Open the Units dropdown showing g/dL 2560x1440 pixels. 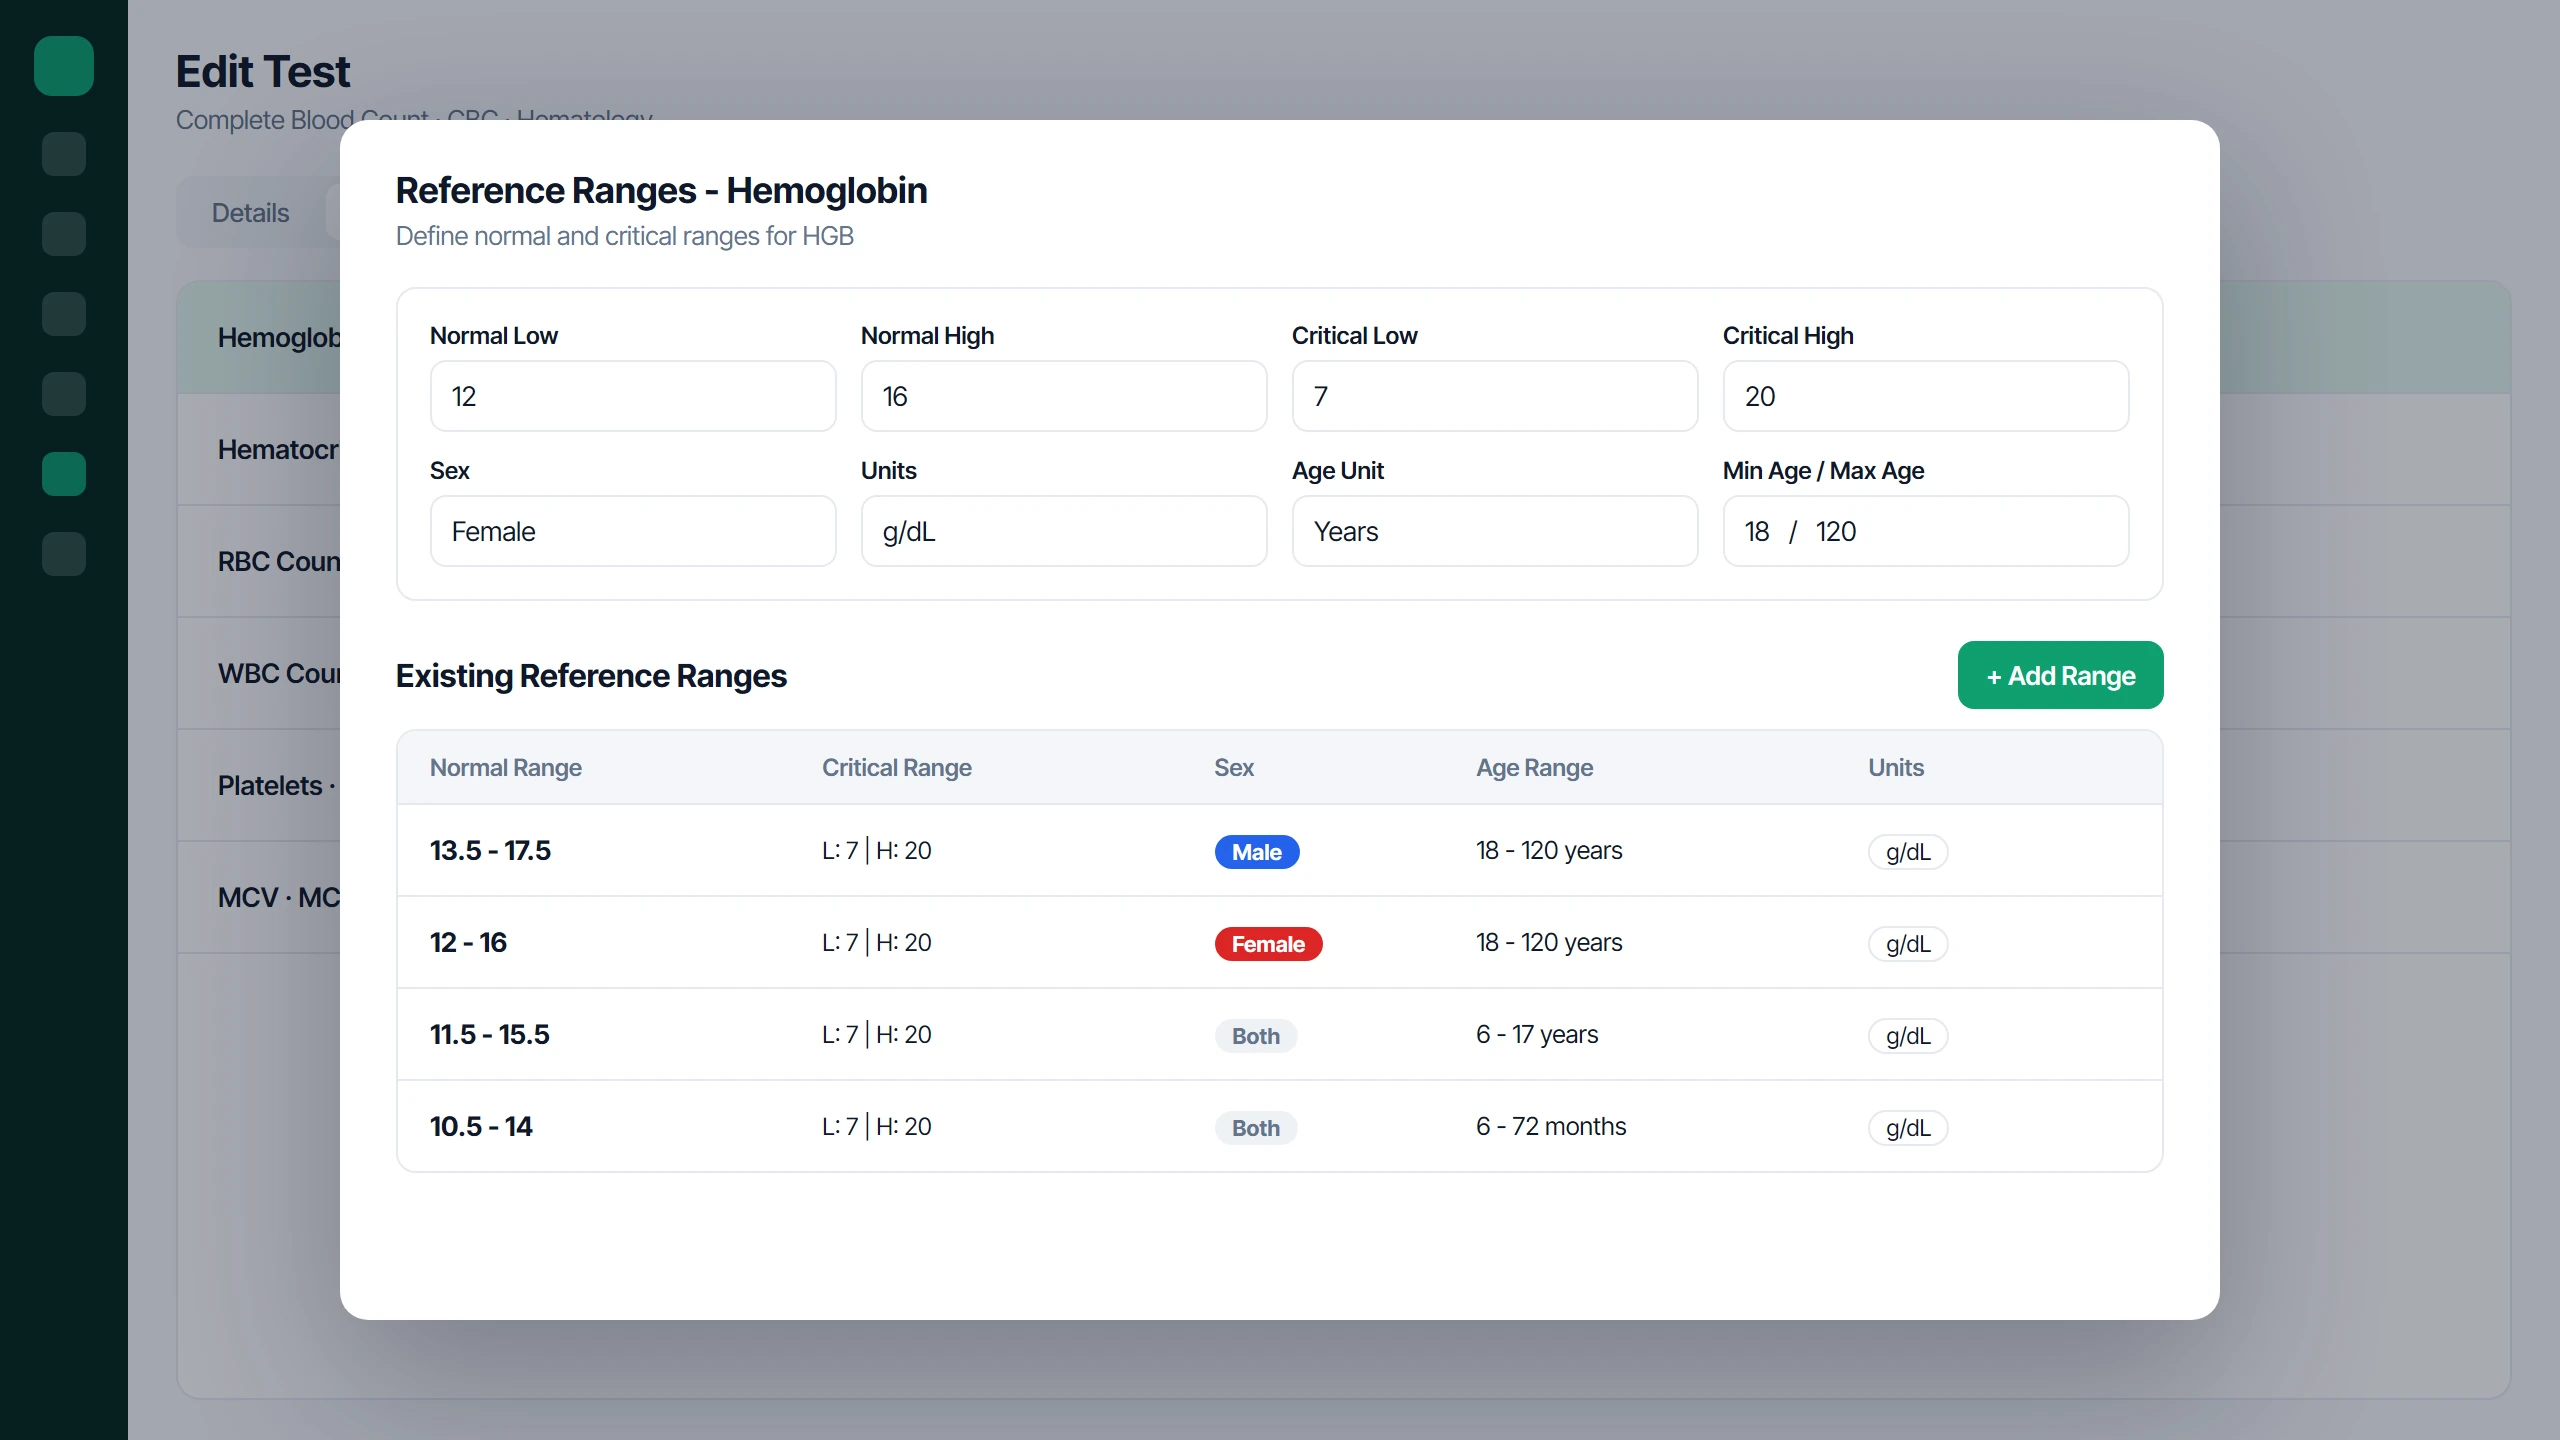click(x=1064, y=531)
